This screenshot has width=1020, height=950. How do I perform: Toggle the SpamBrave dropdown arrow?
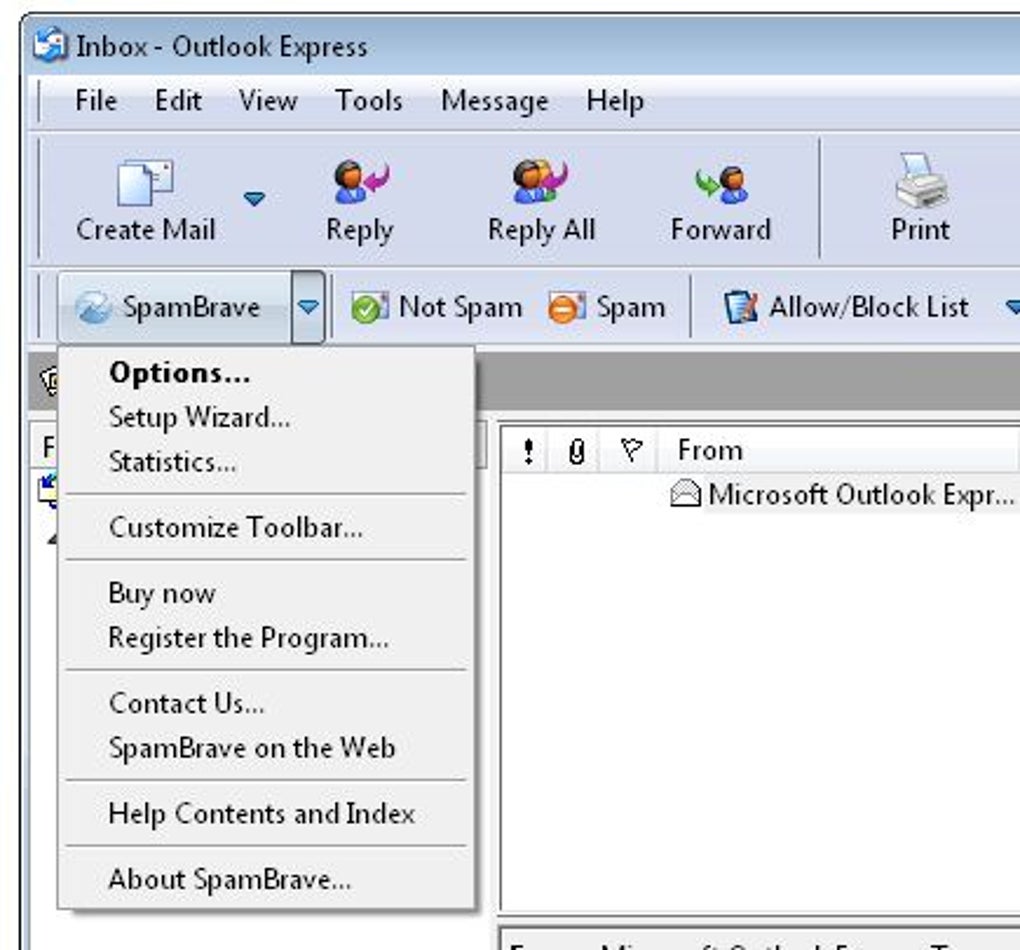tap(308, 307)
